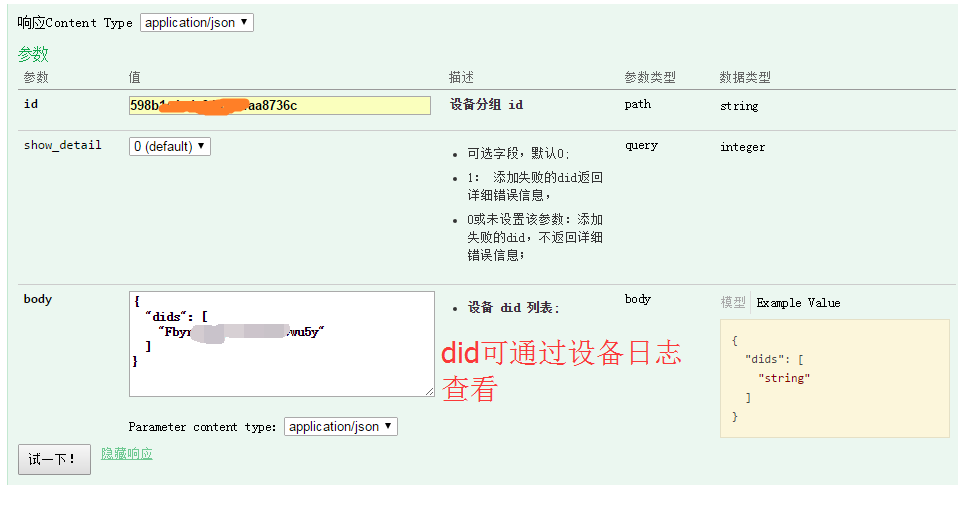
Task: Click the 设备 did 列表 description text
Action: coord(514,308)
